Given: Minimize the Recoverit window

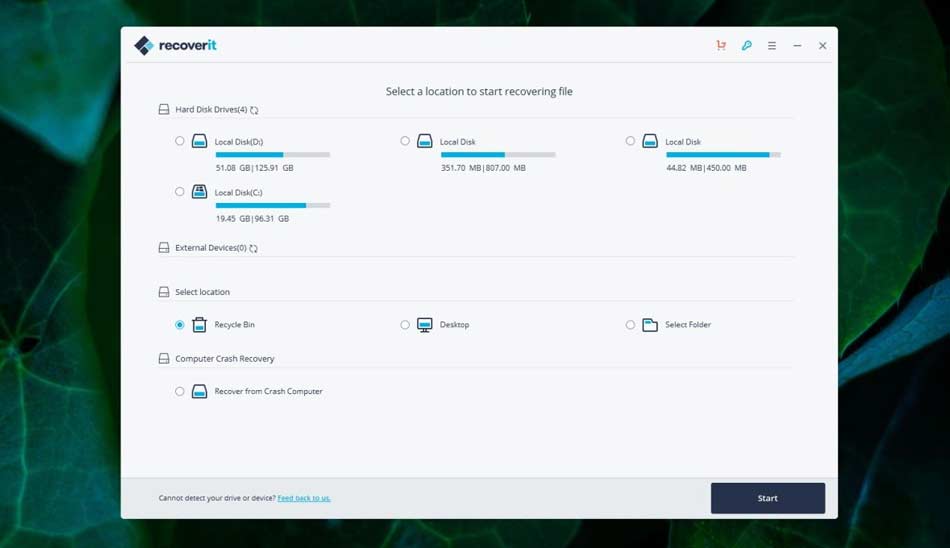Looking at the screenshot, I should point(797,45).
